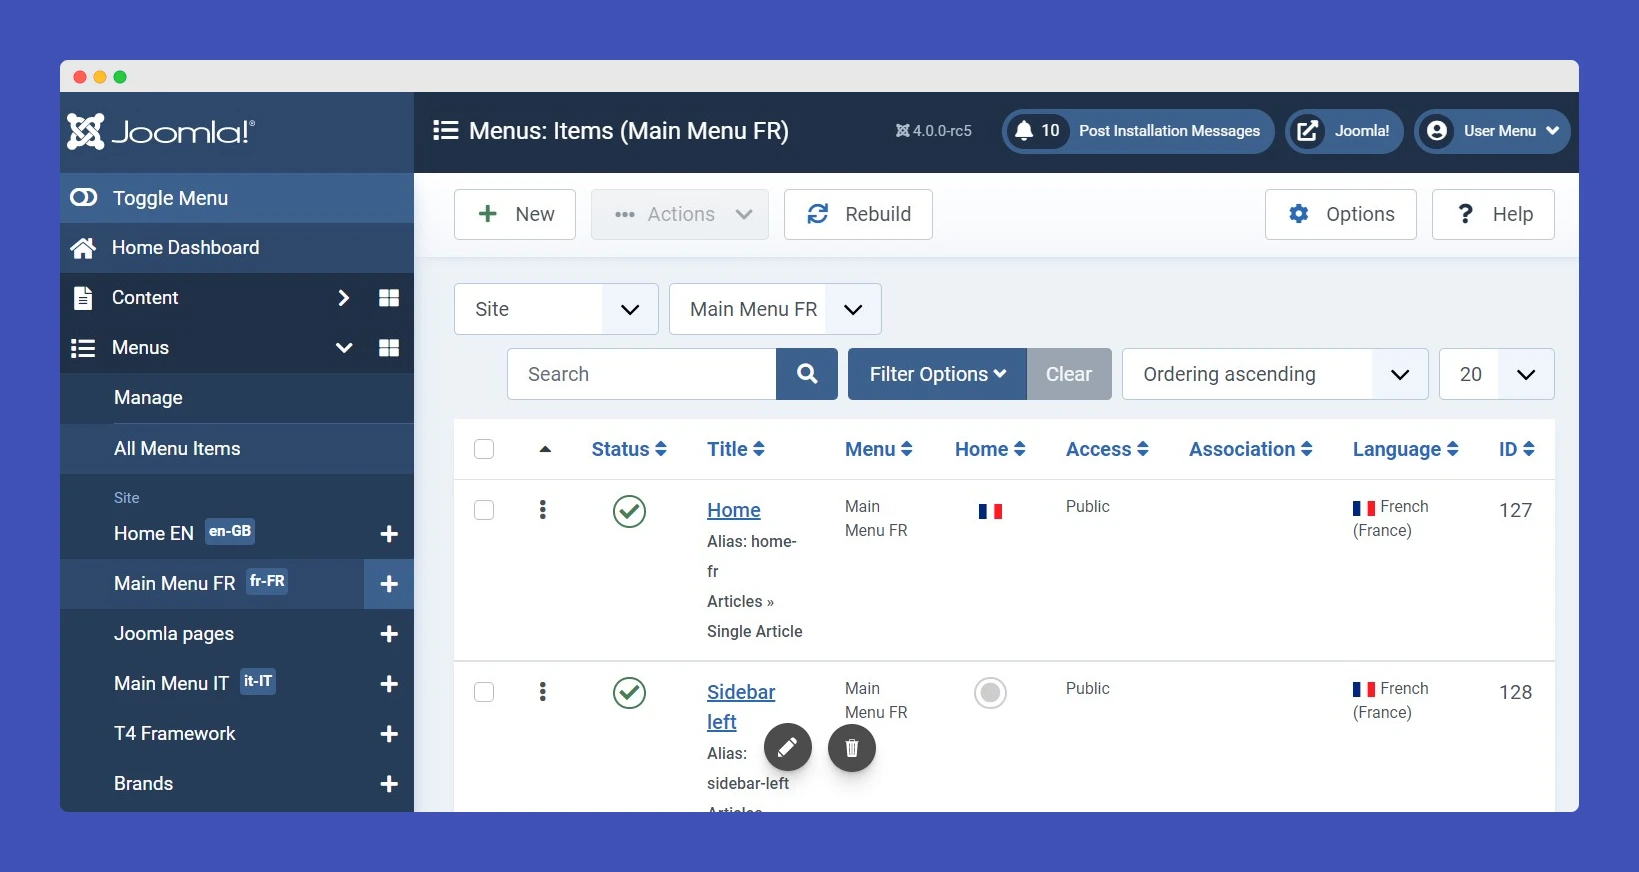The height and width of the screenshot is (872, 1639).
Task: Open Home Dashboard
Action: point(237,247)
